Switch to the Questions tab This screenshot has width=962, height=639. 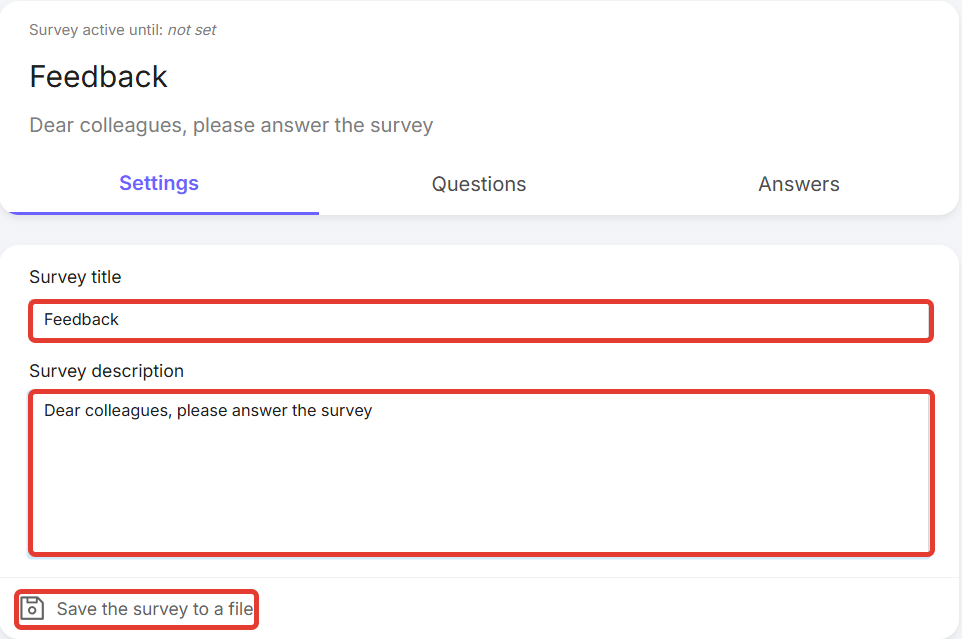tap(479, 184)
